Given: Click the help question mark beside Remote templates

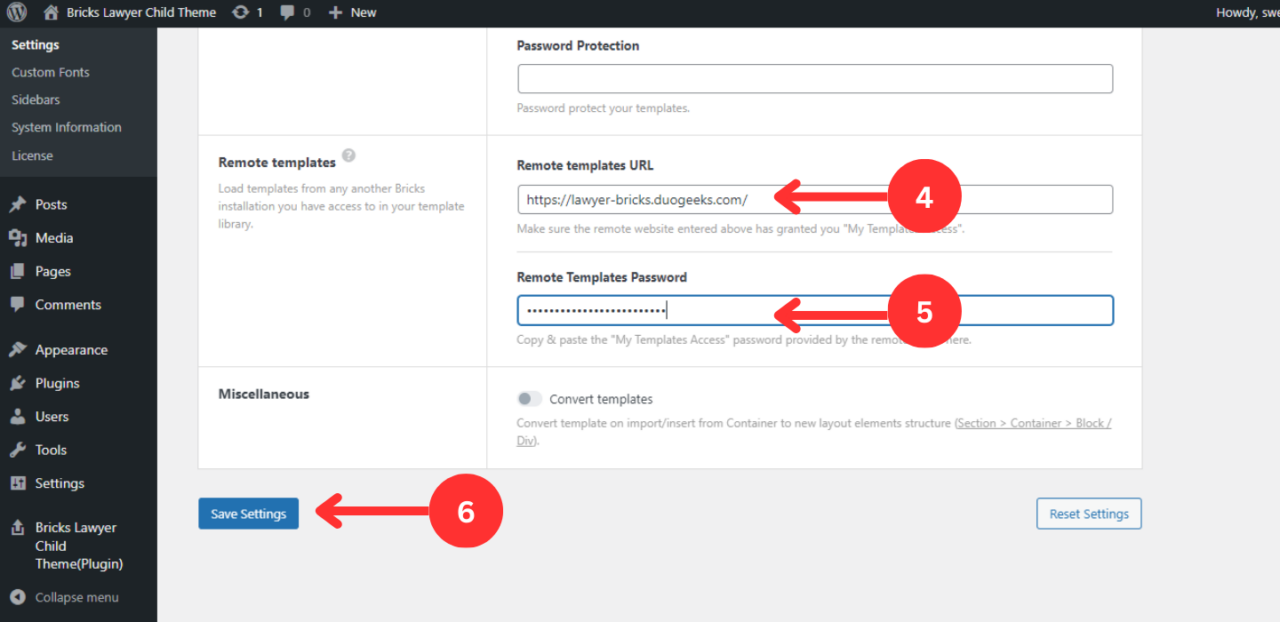Looking at the screenshot, I should coord(348,155).
